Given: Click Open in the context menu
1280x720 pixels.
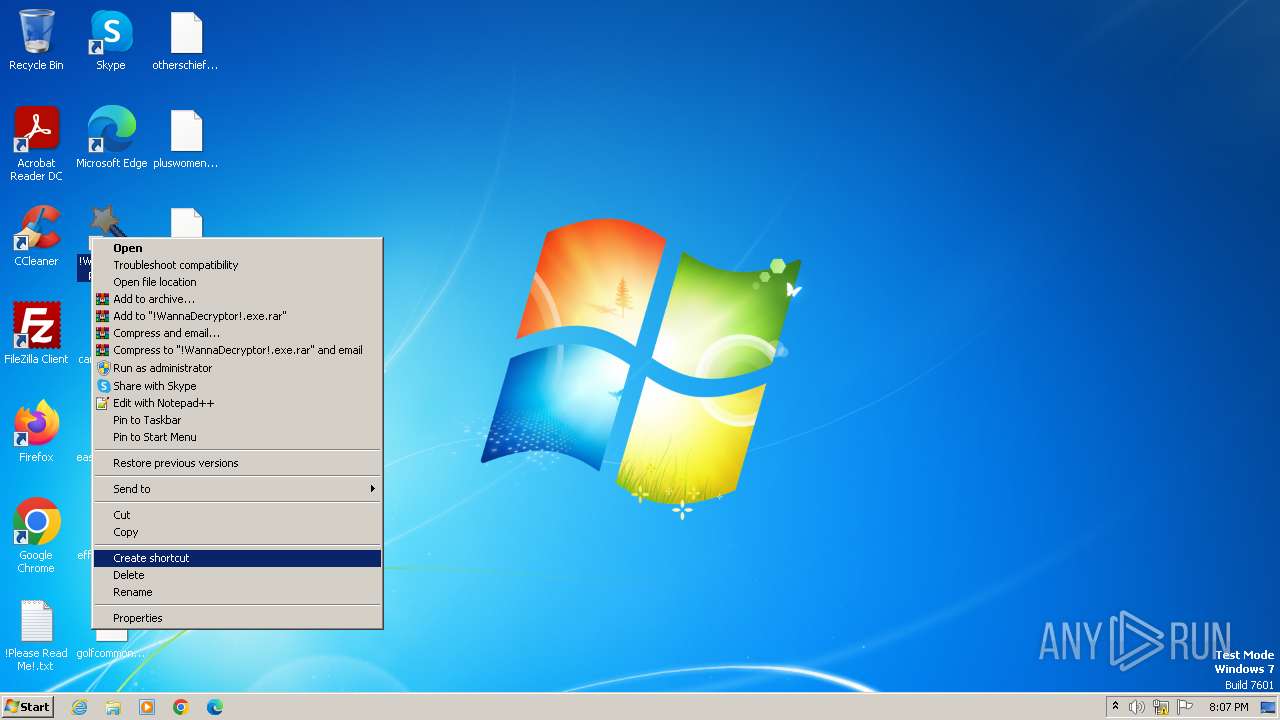Looking at the screenshot, I should 237,248.
